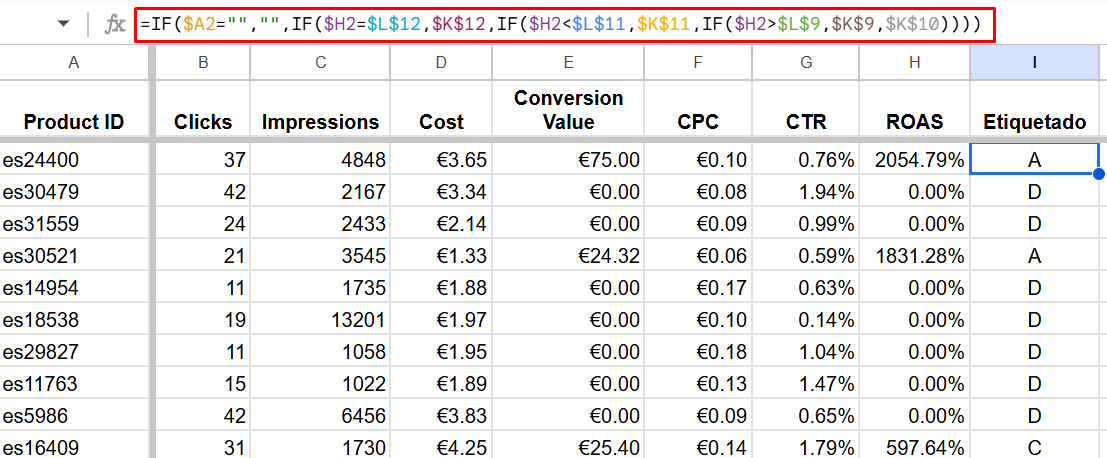Select the cell containing es24400
Viewport: 1107px width, 458px height.
click(x=73, y=159)
